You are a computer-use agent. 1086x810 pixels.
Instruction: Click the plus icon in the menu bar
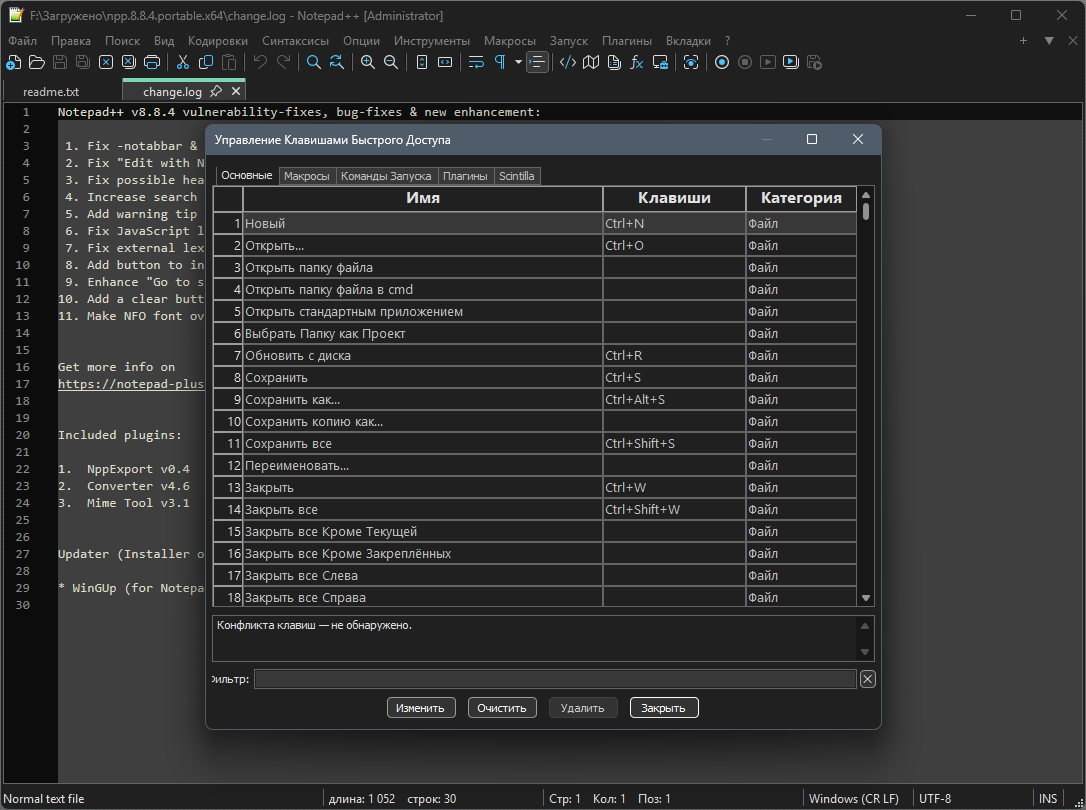(1023, 41)
